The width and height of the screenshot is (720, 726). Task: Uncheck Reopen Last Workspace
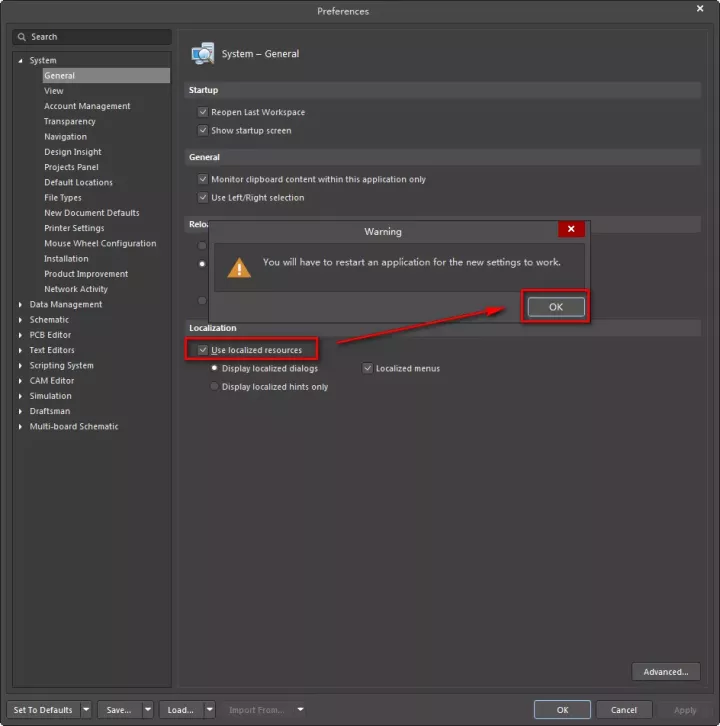203,112
